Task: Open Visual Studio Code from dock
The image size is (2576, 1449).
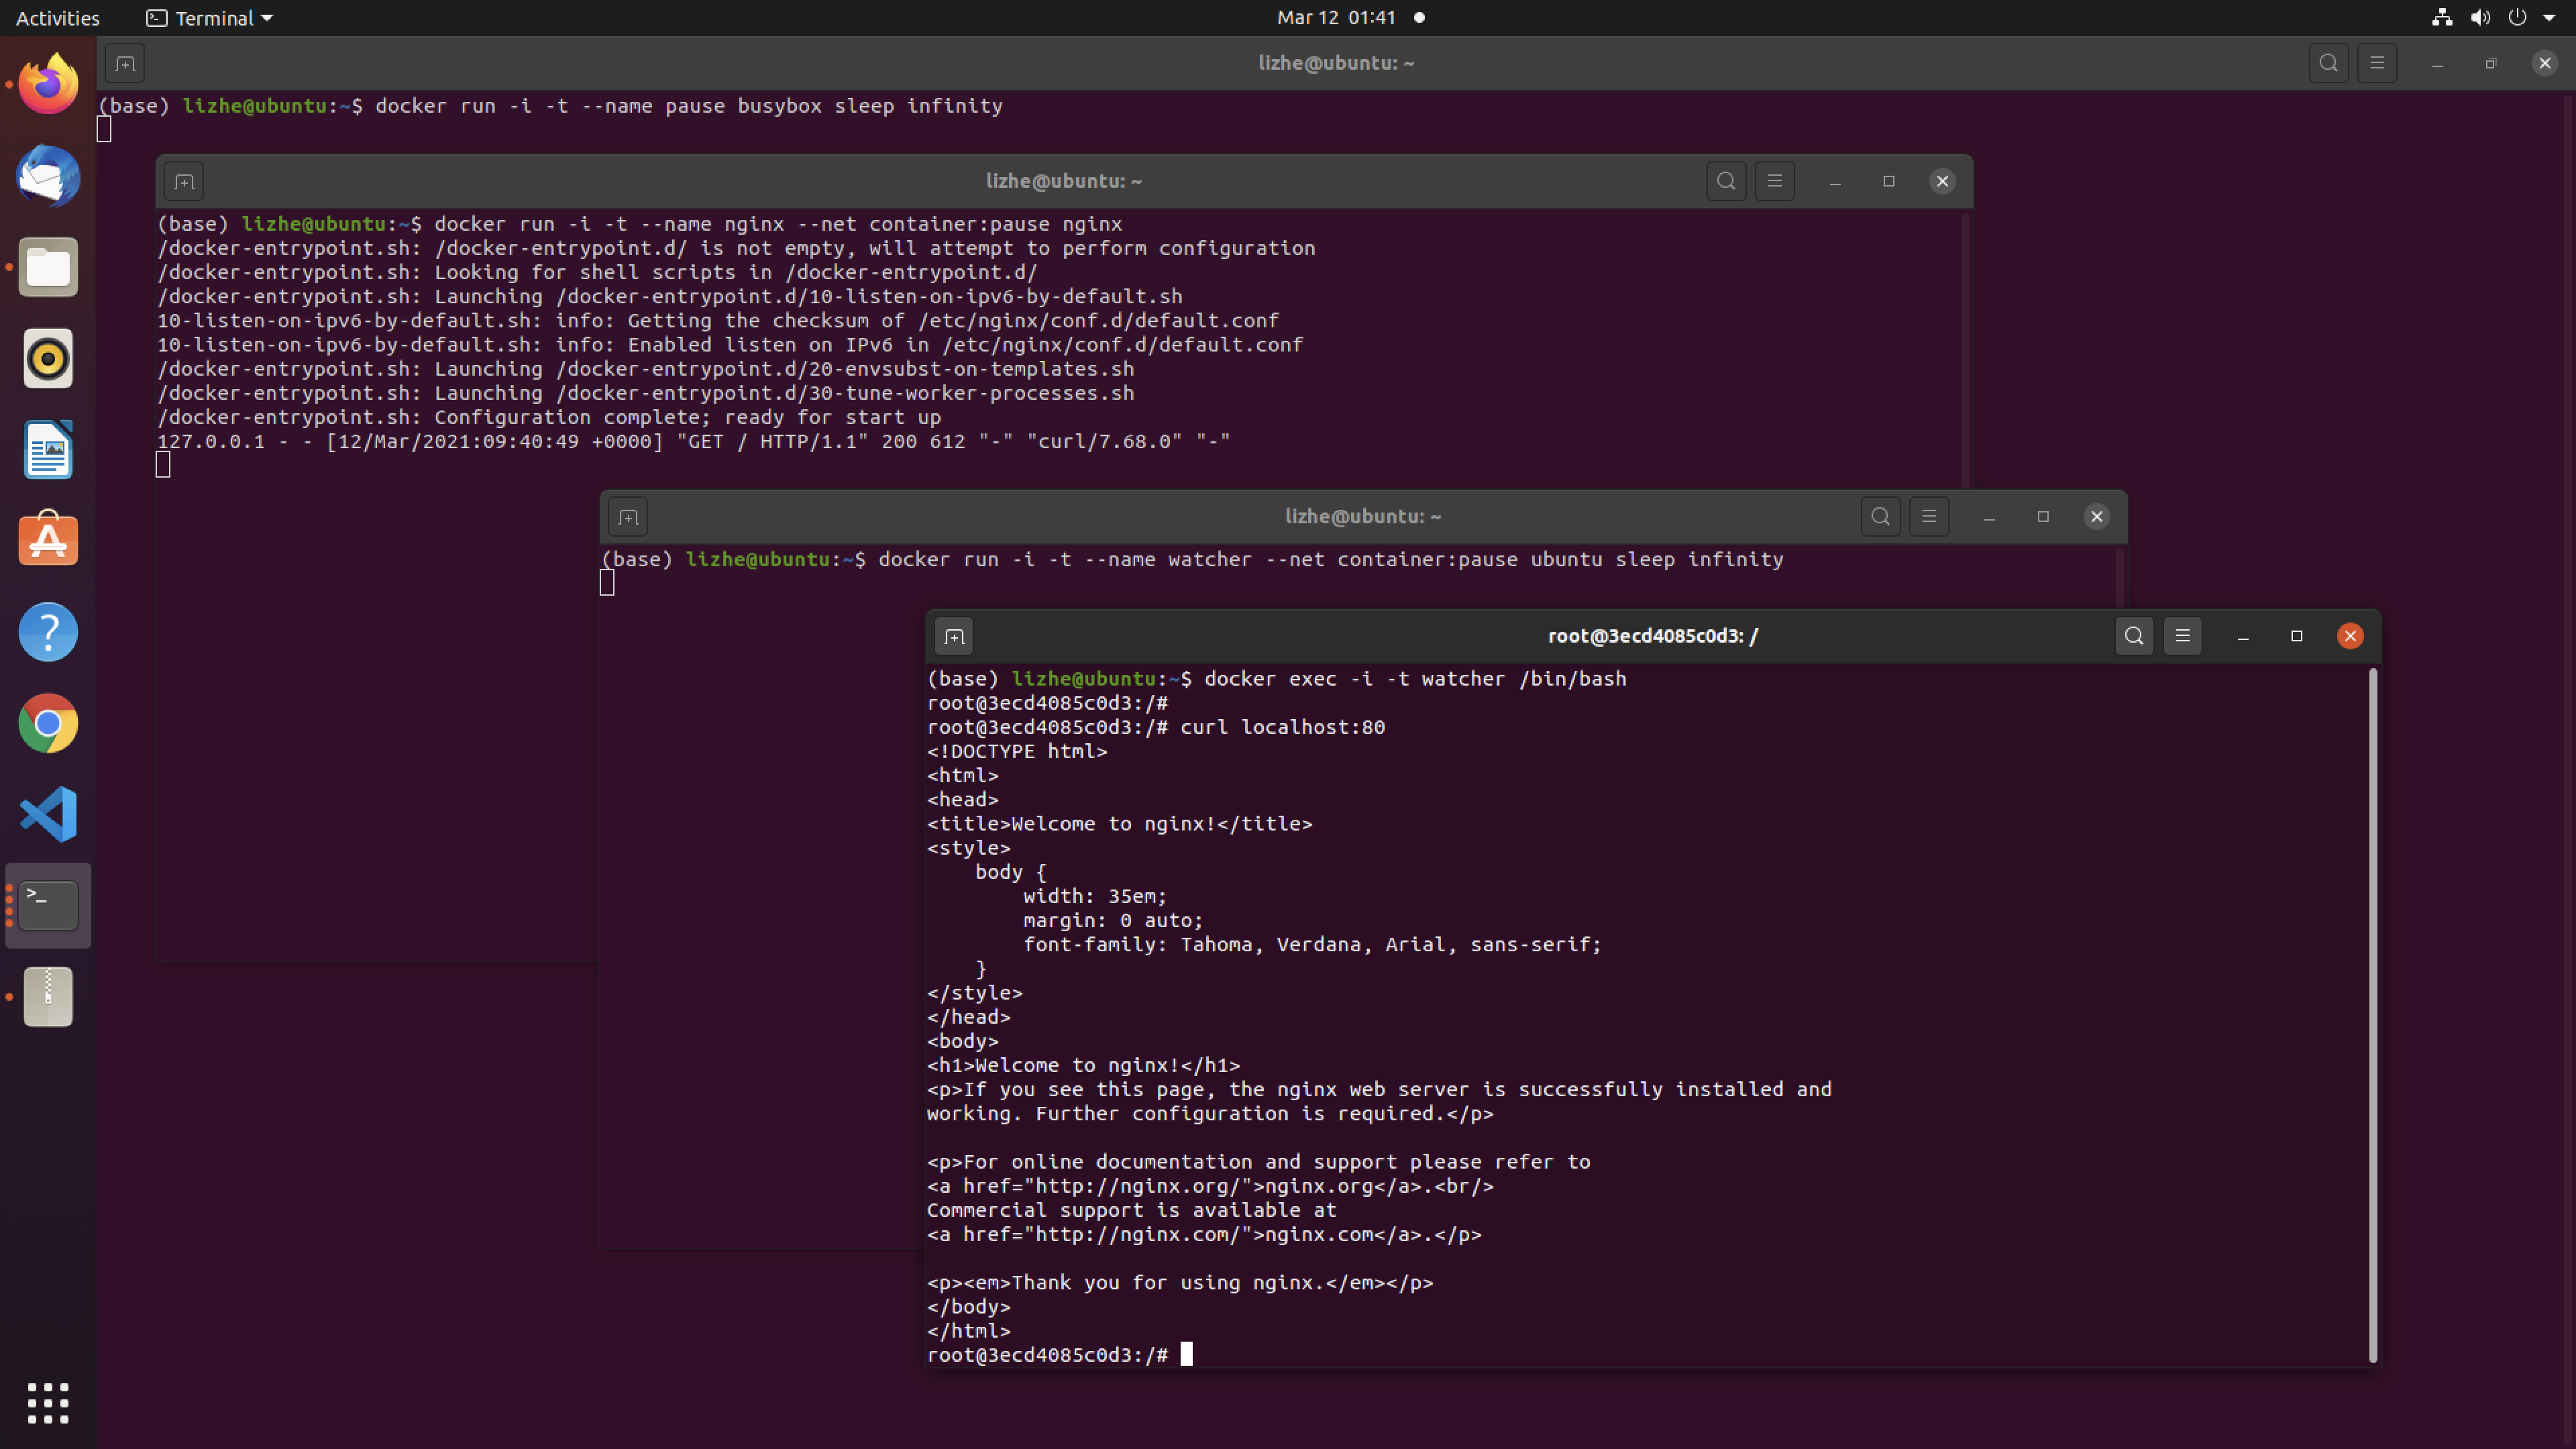Action: [x=48, y=814]
